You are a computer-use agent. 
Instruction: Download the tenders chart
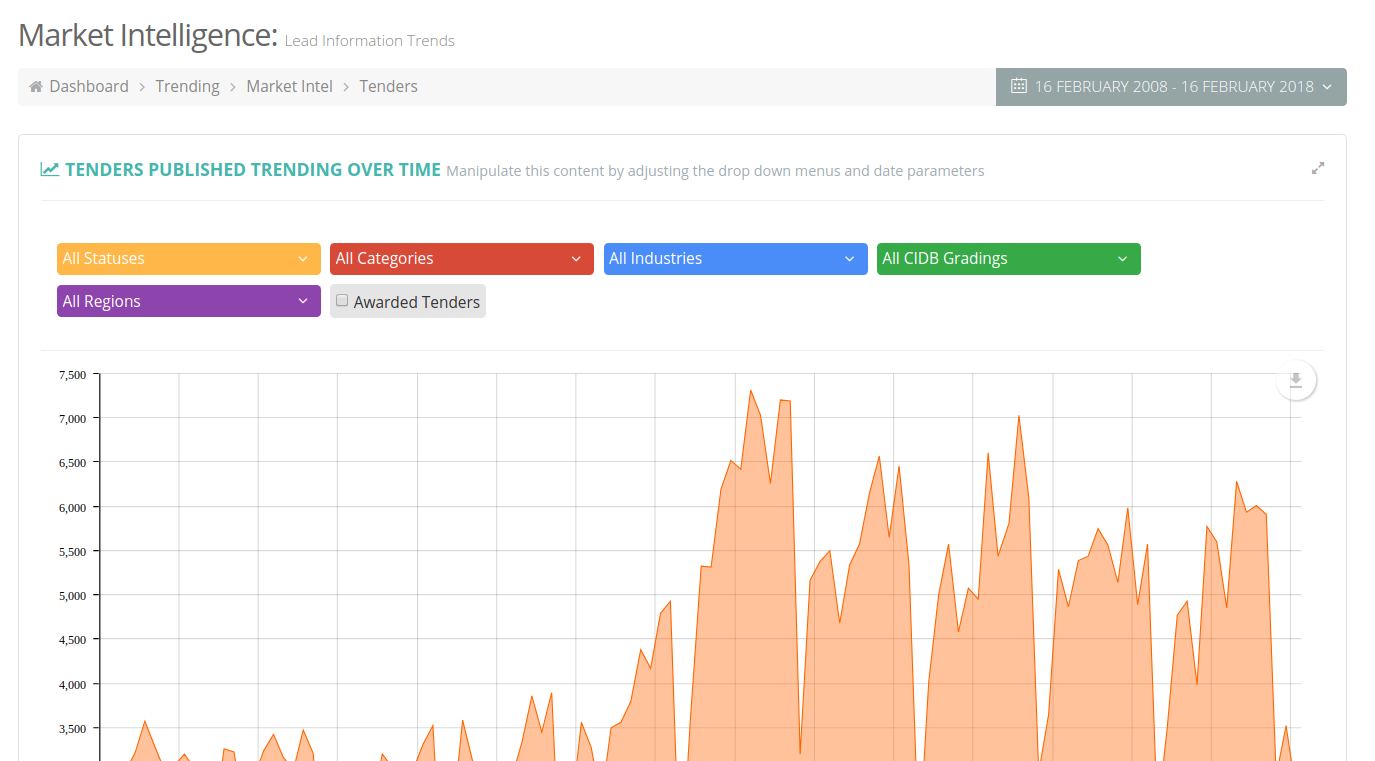click(x=1296, y=380)
